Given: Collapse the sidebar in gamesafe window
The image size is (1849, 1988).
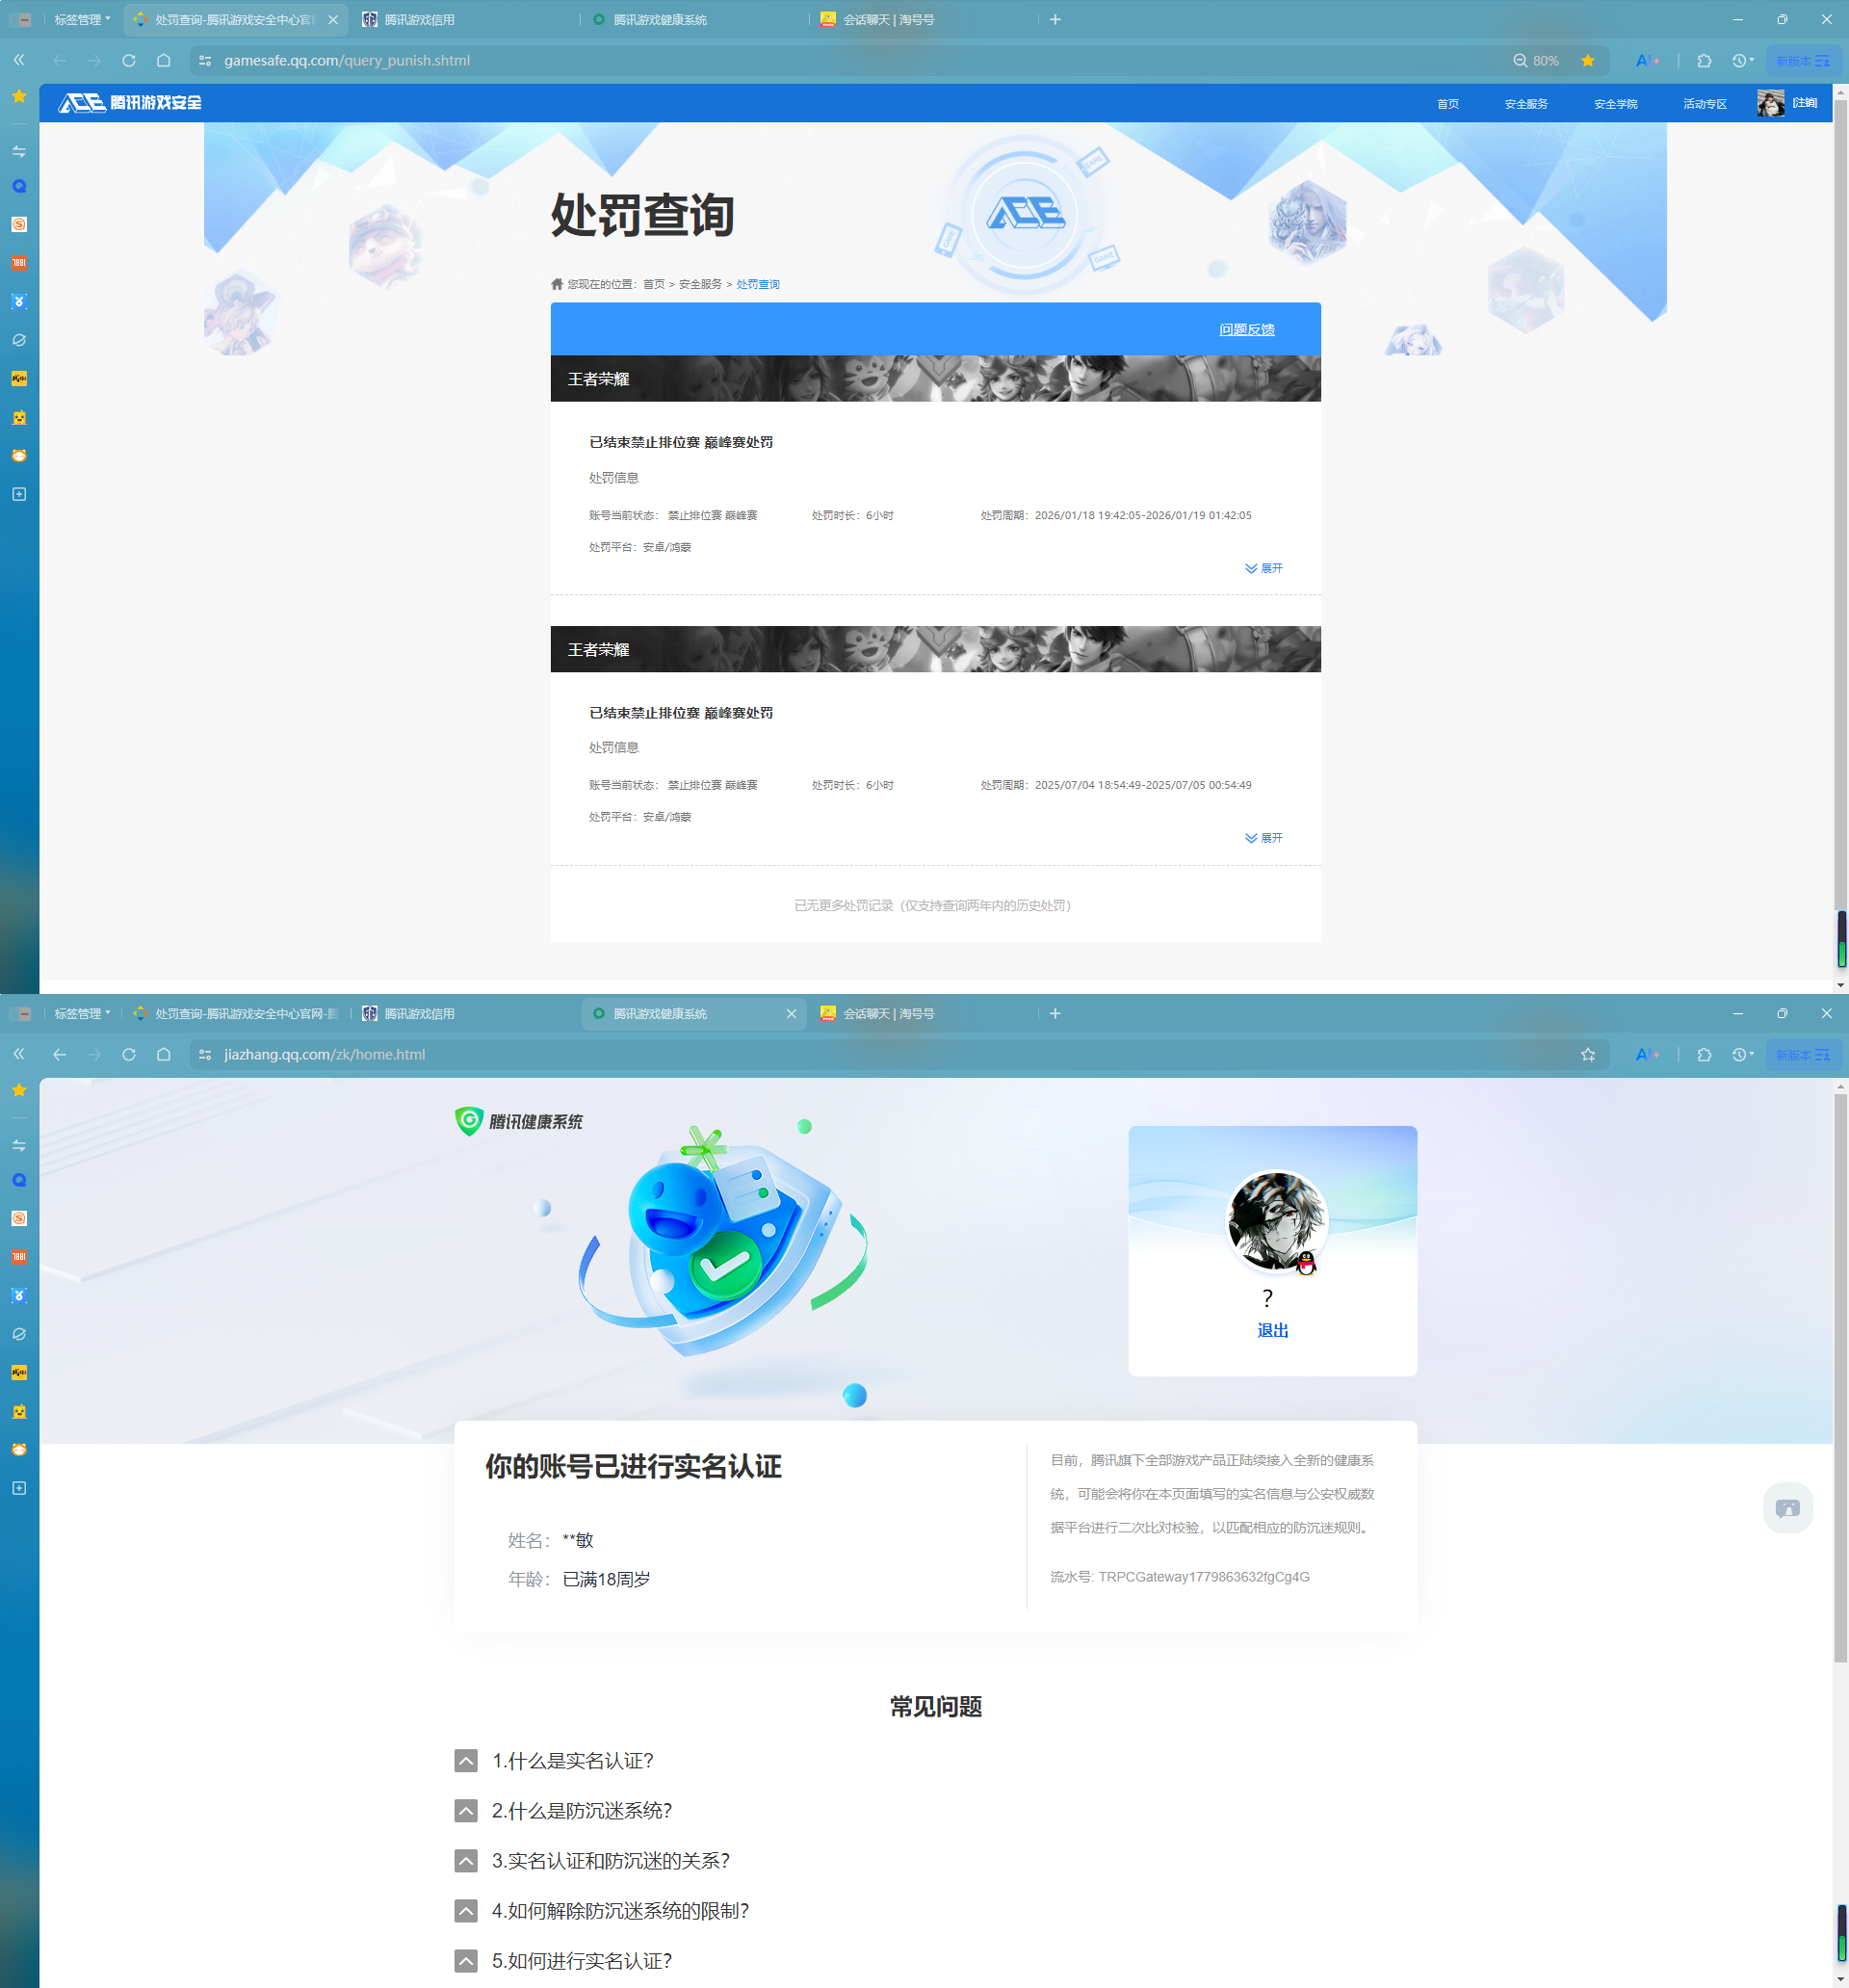Looking at the screenshot, I should [x=19, y=61].
